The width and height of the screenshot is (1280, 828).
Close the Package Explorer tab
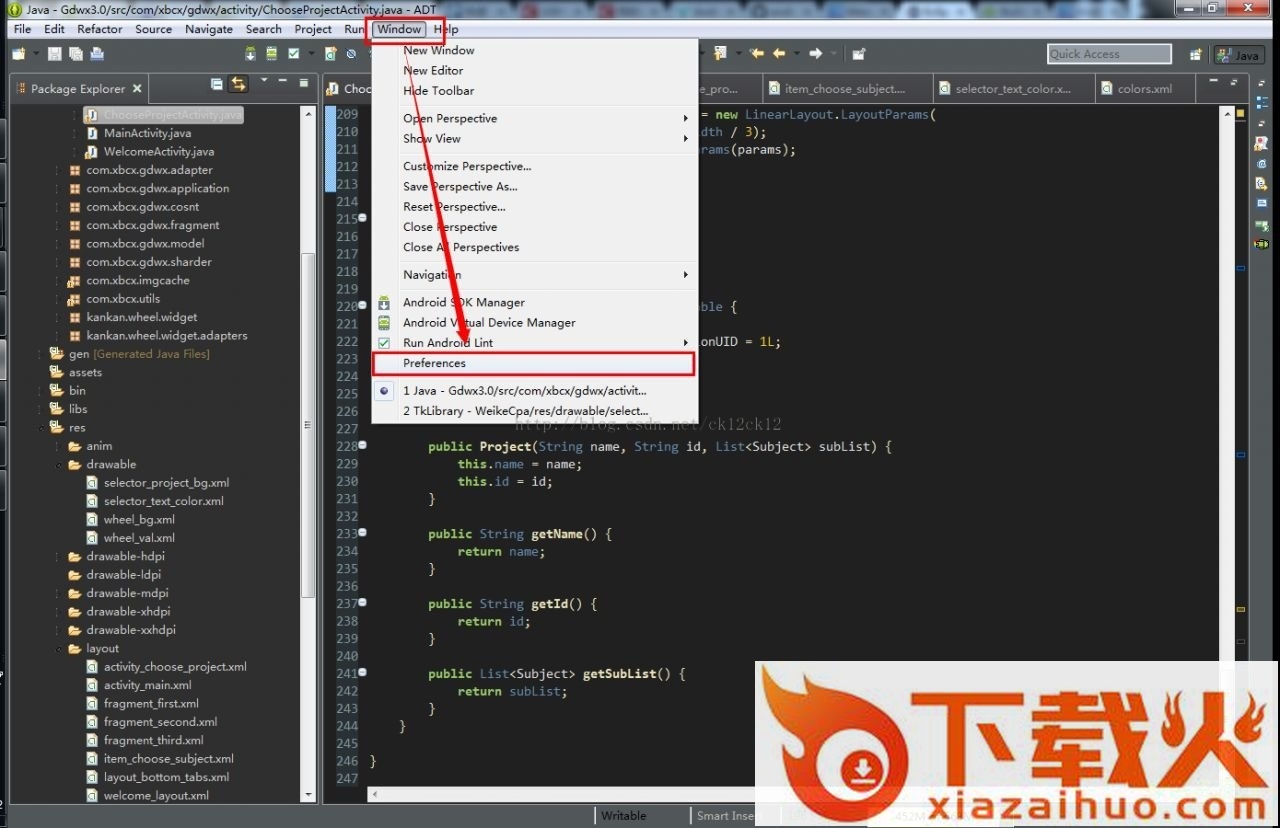(137, 88)
